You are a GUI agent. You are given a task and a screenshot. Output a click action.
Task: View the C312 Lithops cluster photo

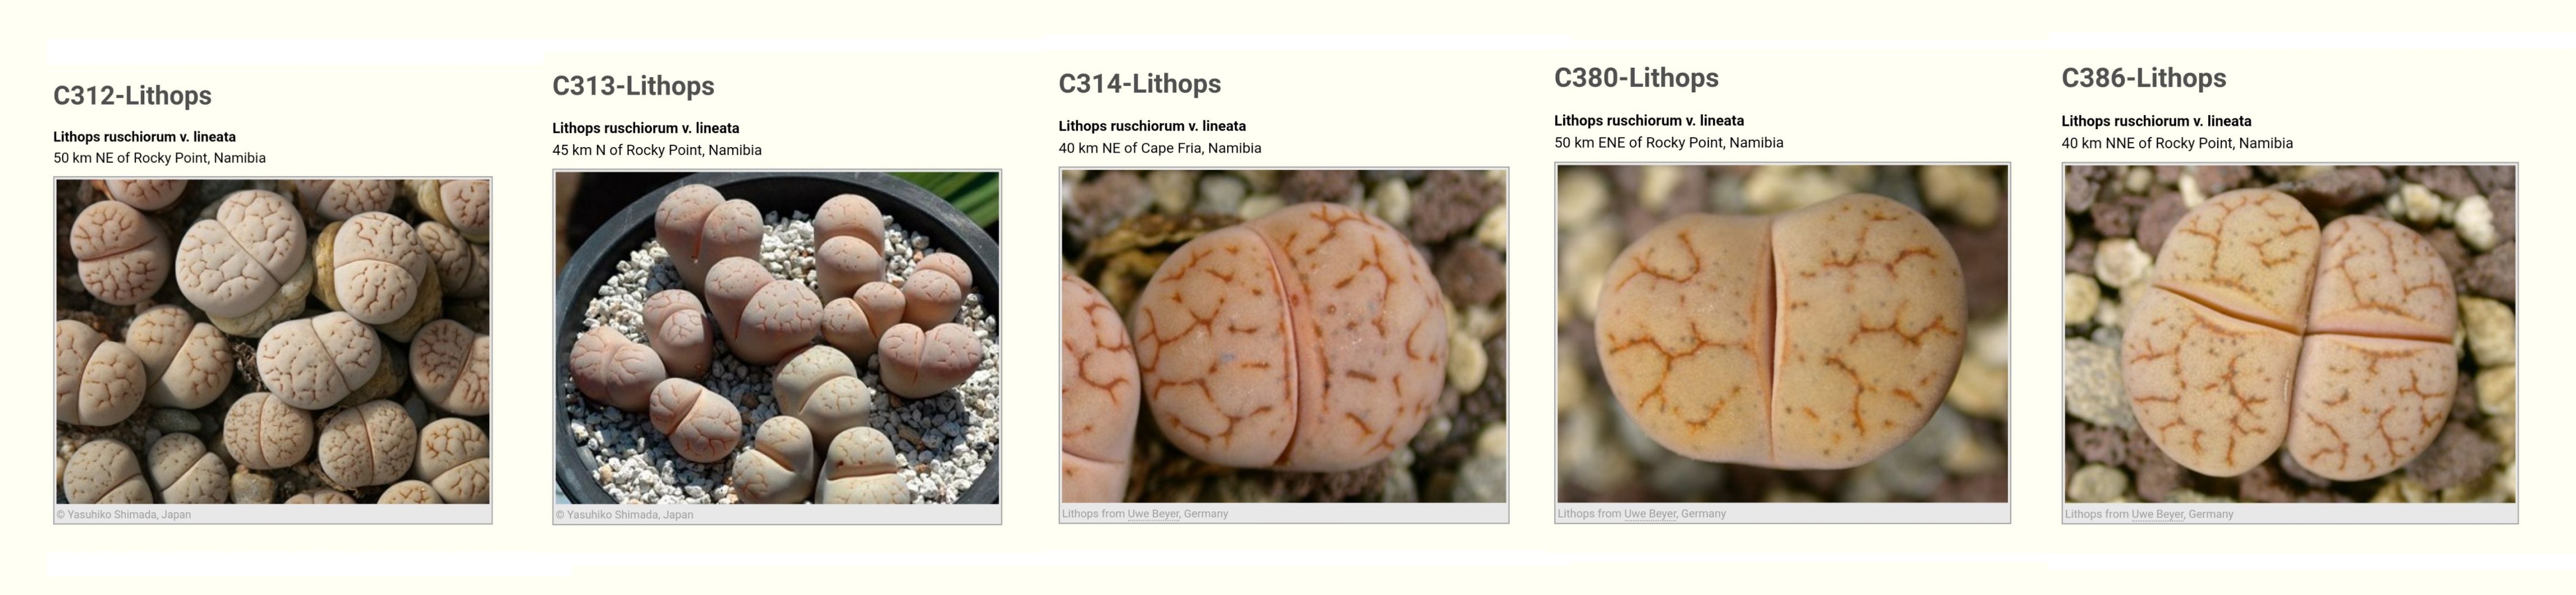pyautogui.click(x=273, y=341)
